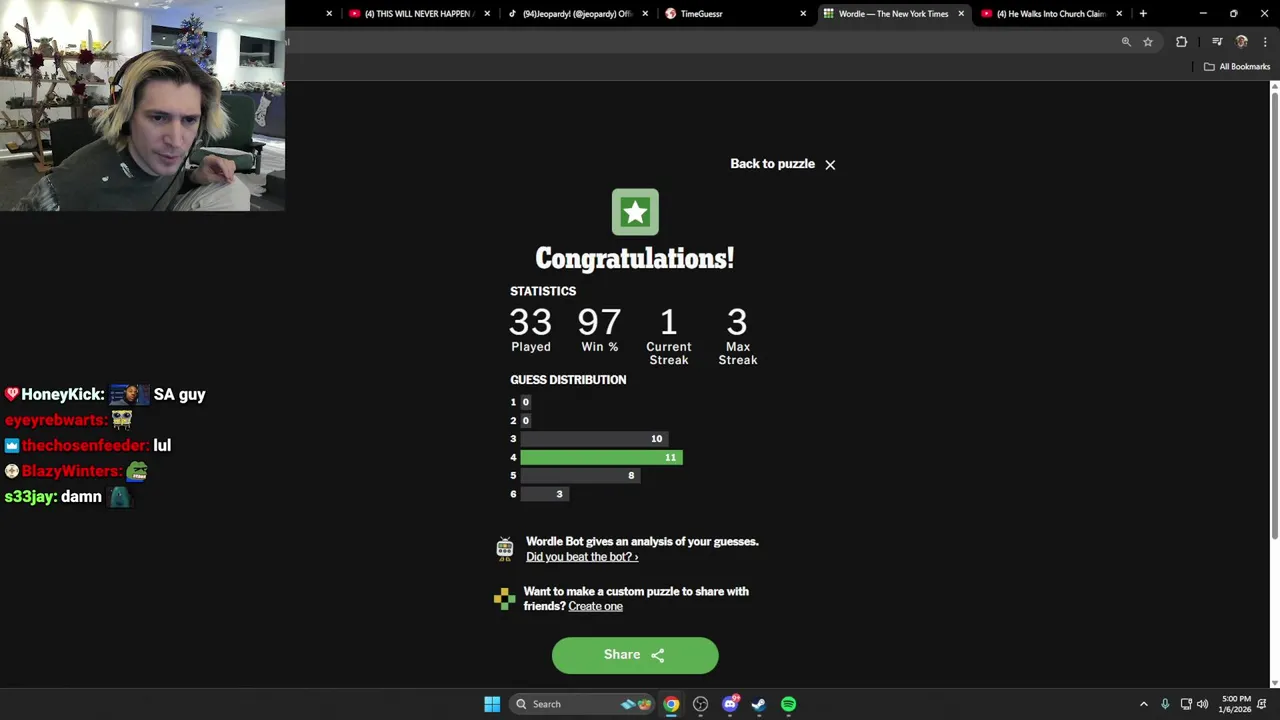1280x720 pixels.
Task: Open the network tray icon
Action: click(1186, 704)
